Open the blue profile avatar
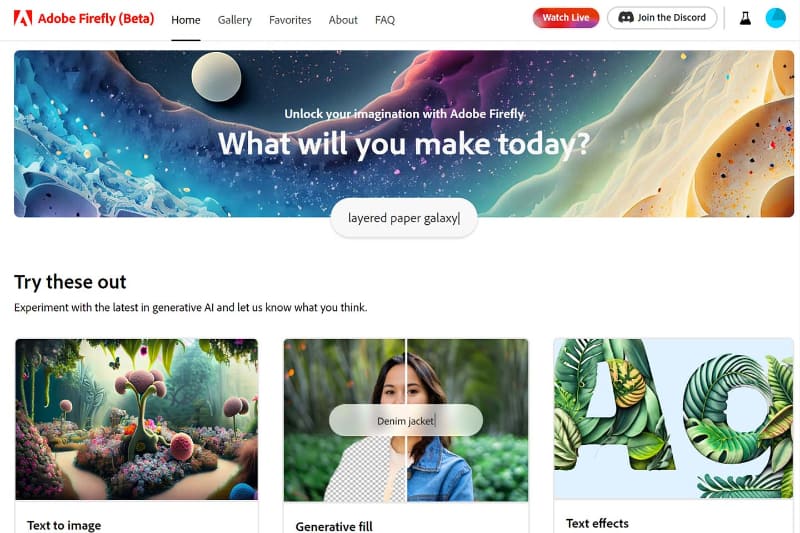 coord(776,18)
